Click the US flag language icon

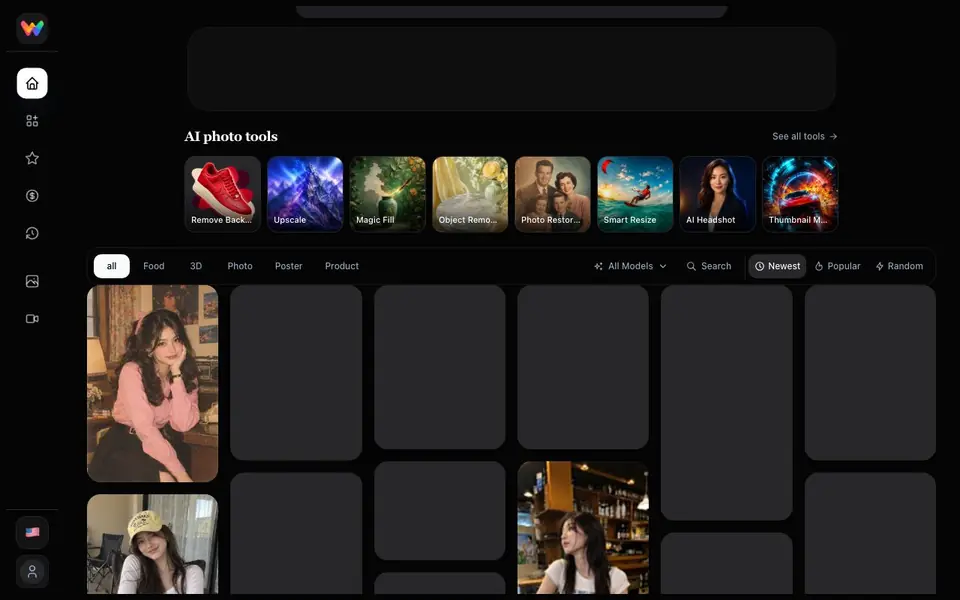32,532
